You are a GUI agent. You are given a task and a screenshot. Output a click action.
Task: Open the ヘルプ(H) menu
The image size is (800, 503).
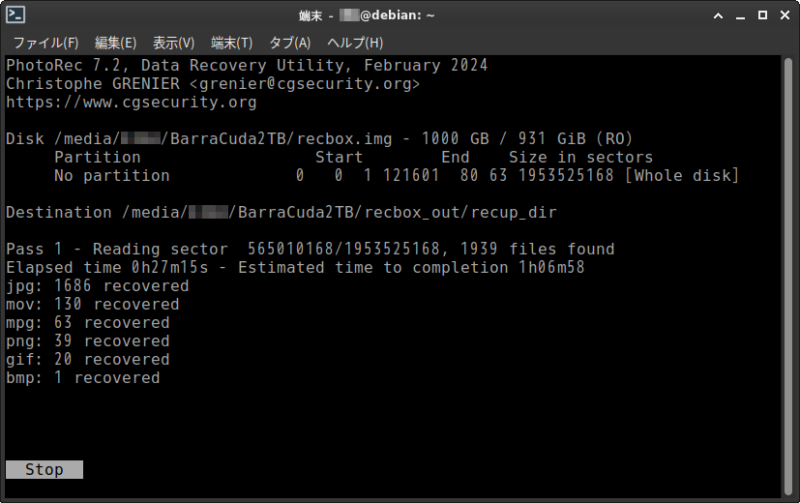click(355, 43)
